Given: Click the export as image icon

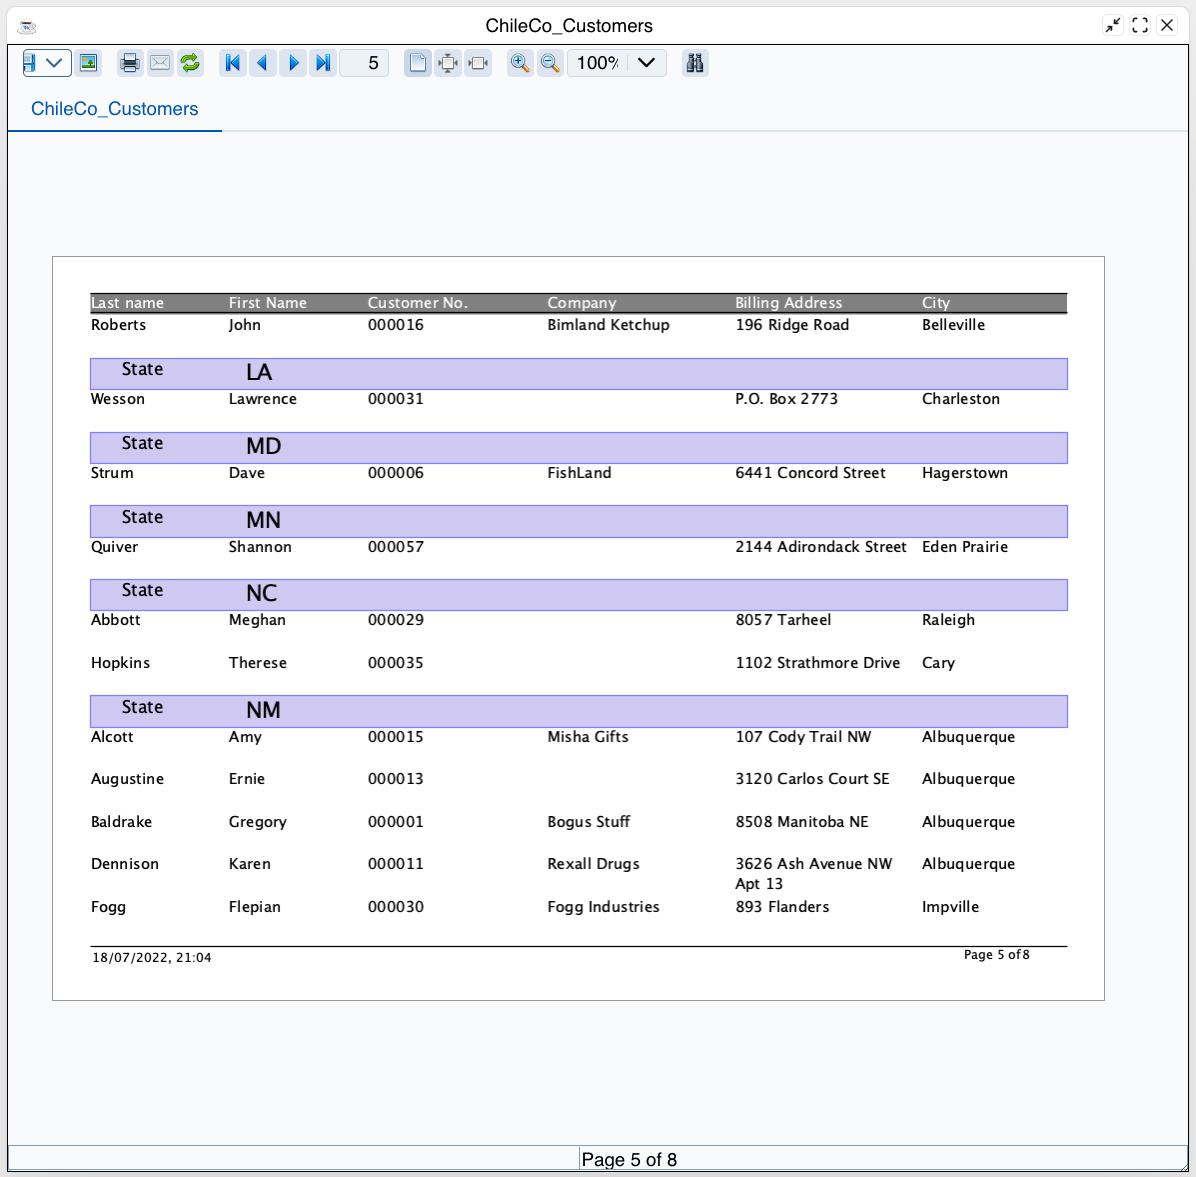Looking at the screenshot, I should 89,63.
